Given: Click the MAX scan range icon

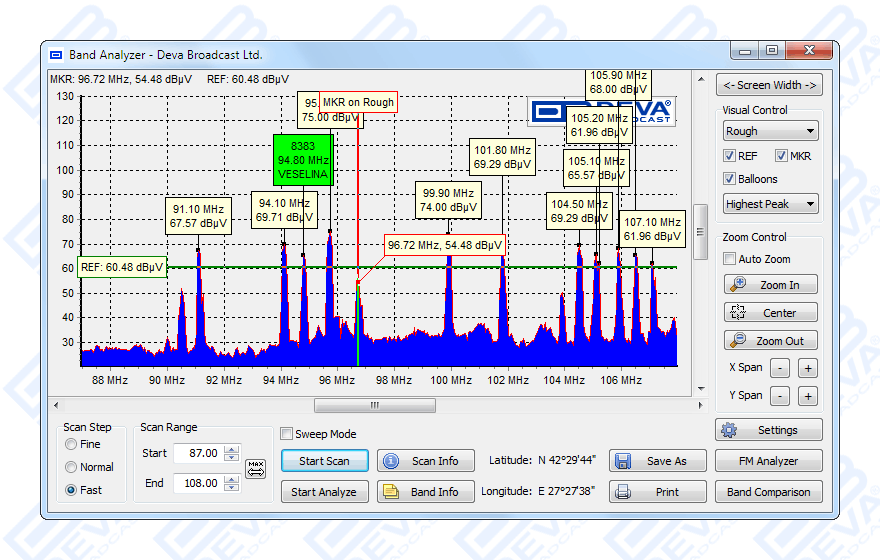Looking at the screenshot, I should coord(256,468).
